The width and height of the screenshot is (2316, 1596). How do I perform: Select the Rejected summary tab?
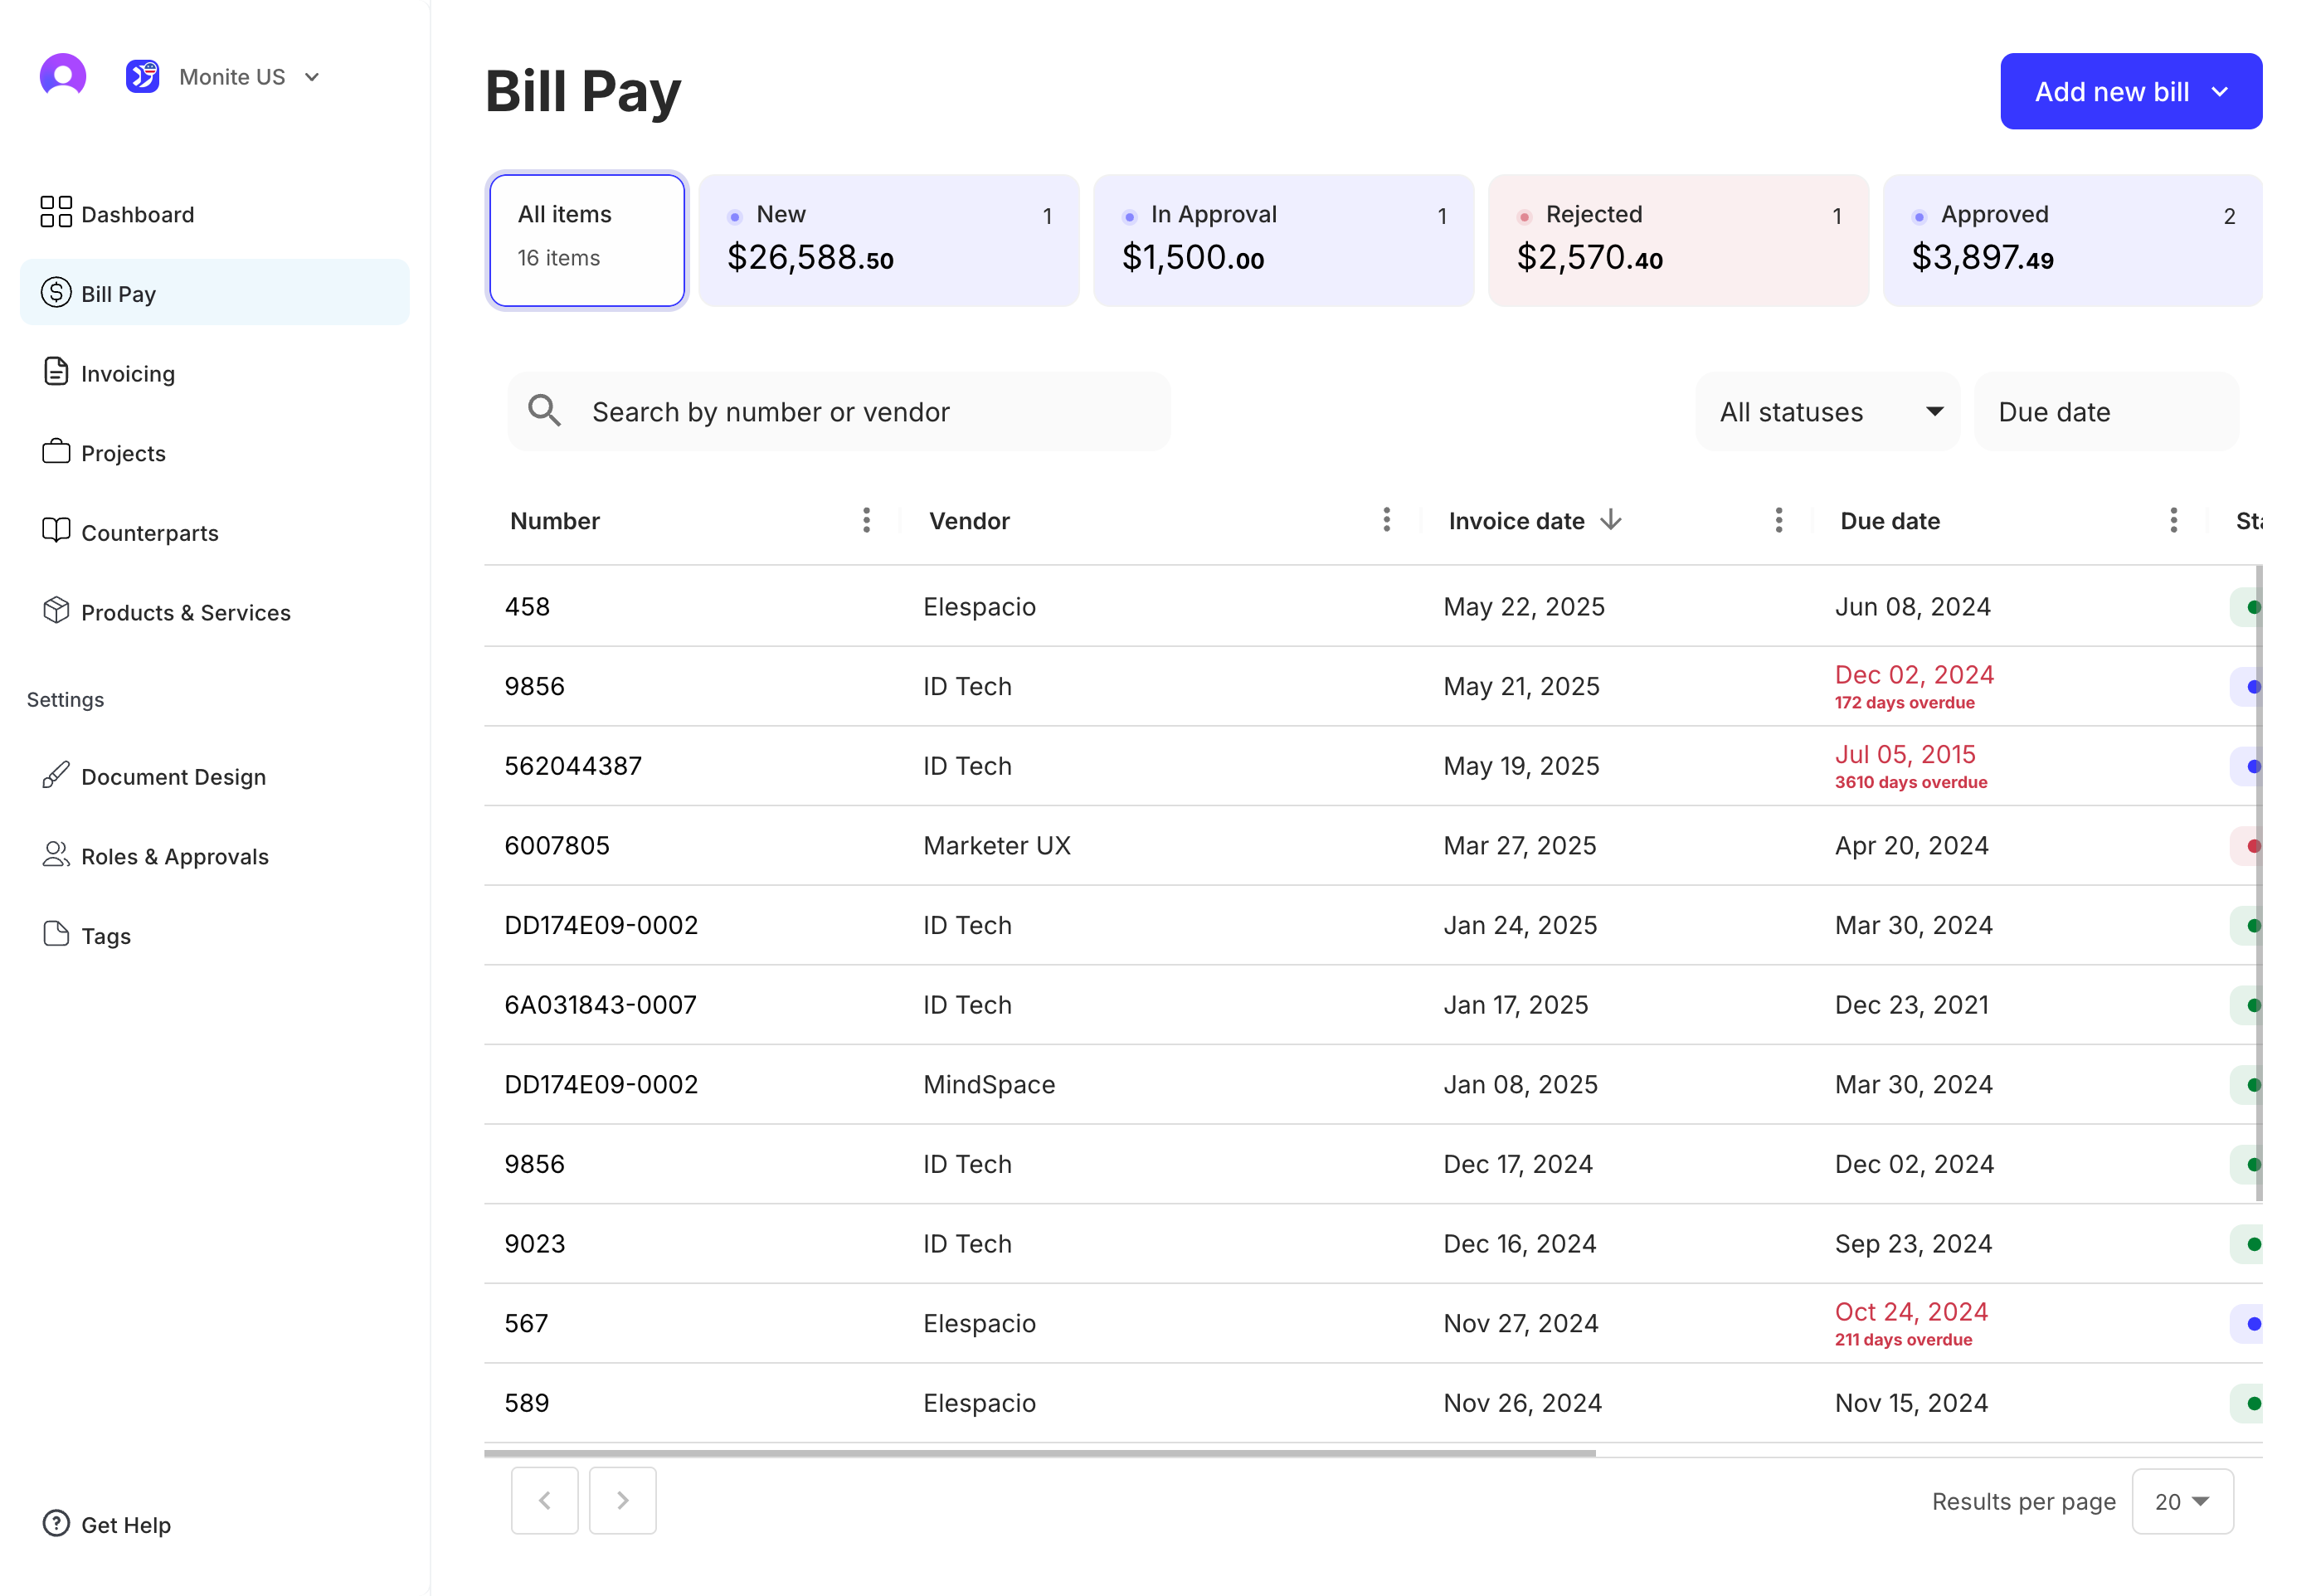pyautogui.click(x=1678, y=240)
